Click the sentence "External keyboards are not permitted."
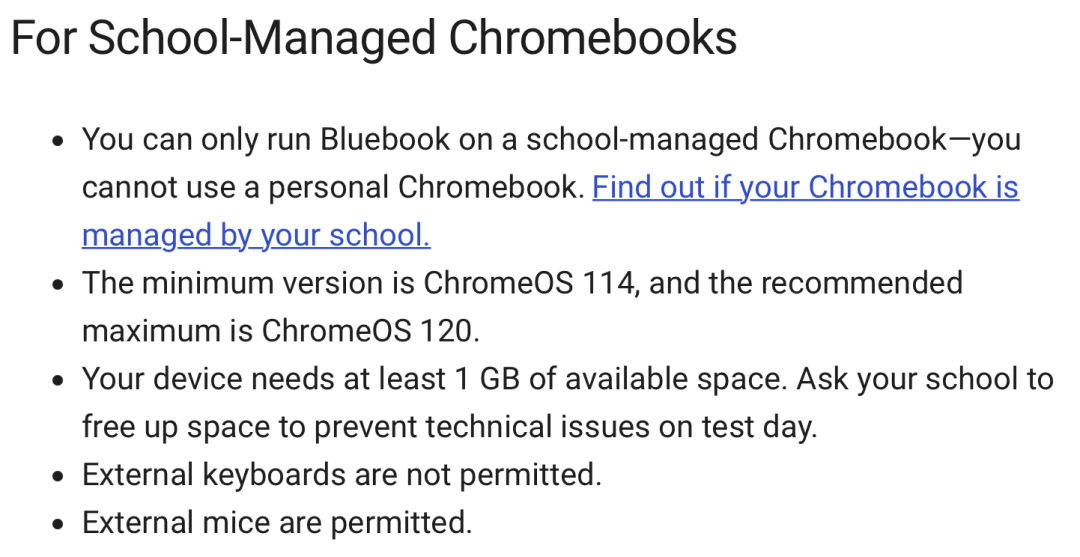This screenshot has height=557, width=1080. (x=342, y=474)
